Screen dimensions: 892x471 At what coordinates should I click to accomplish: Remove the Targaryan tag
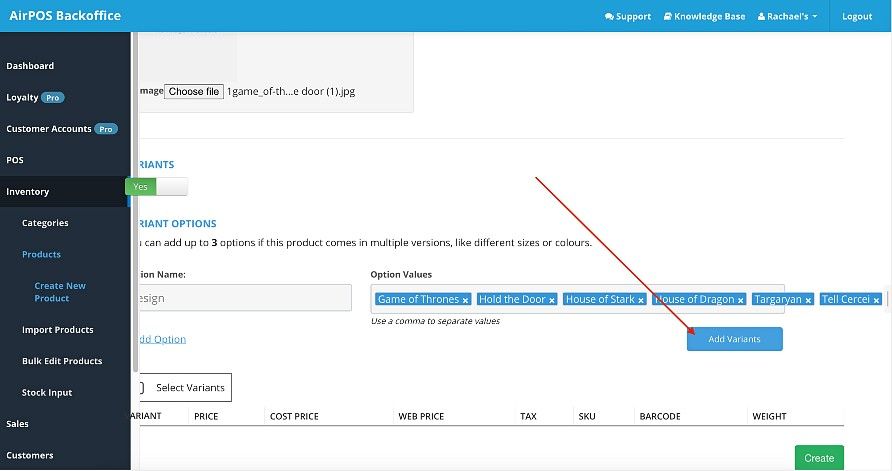click(808, 300)
